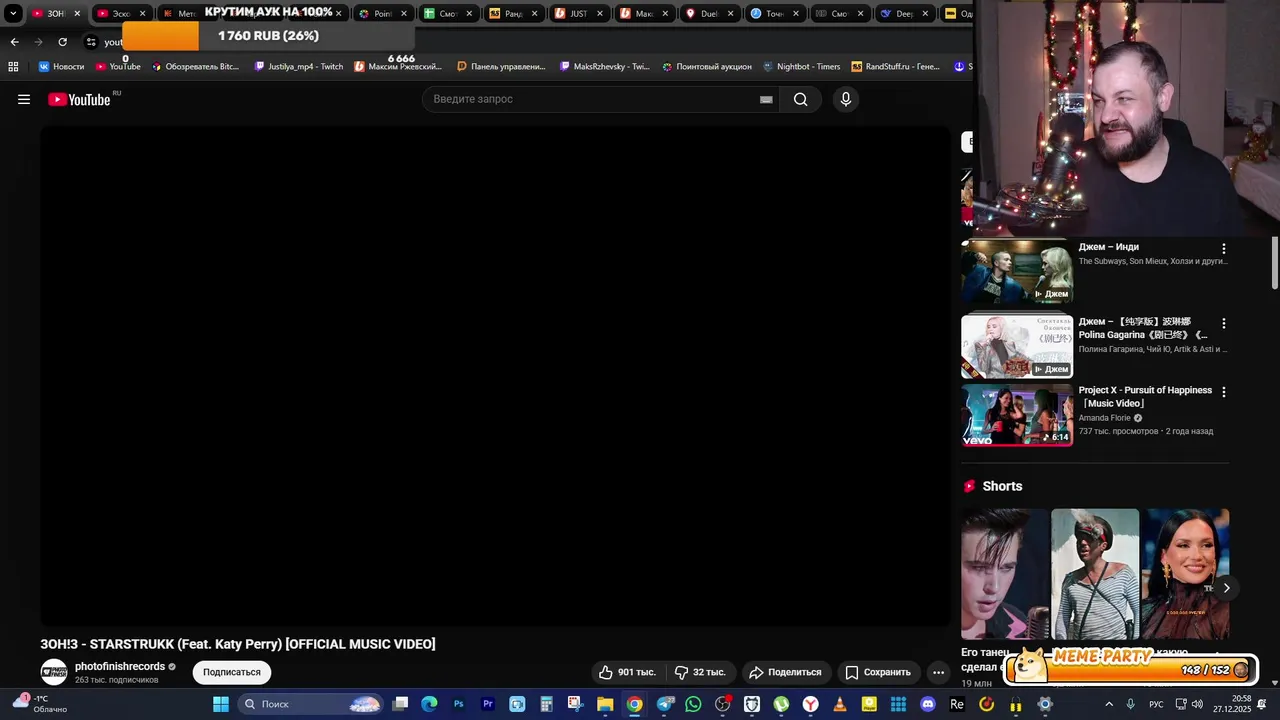Close the active '3OH!3' tab
Screen dimensions: 1280x720
click(x=77, y=14)
